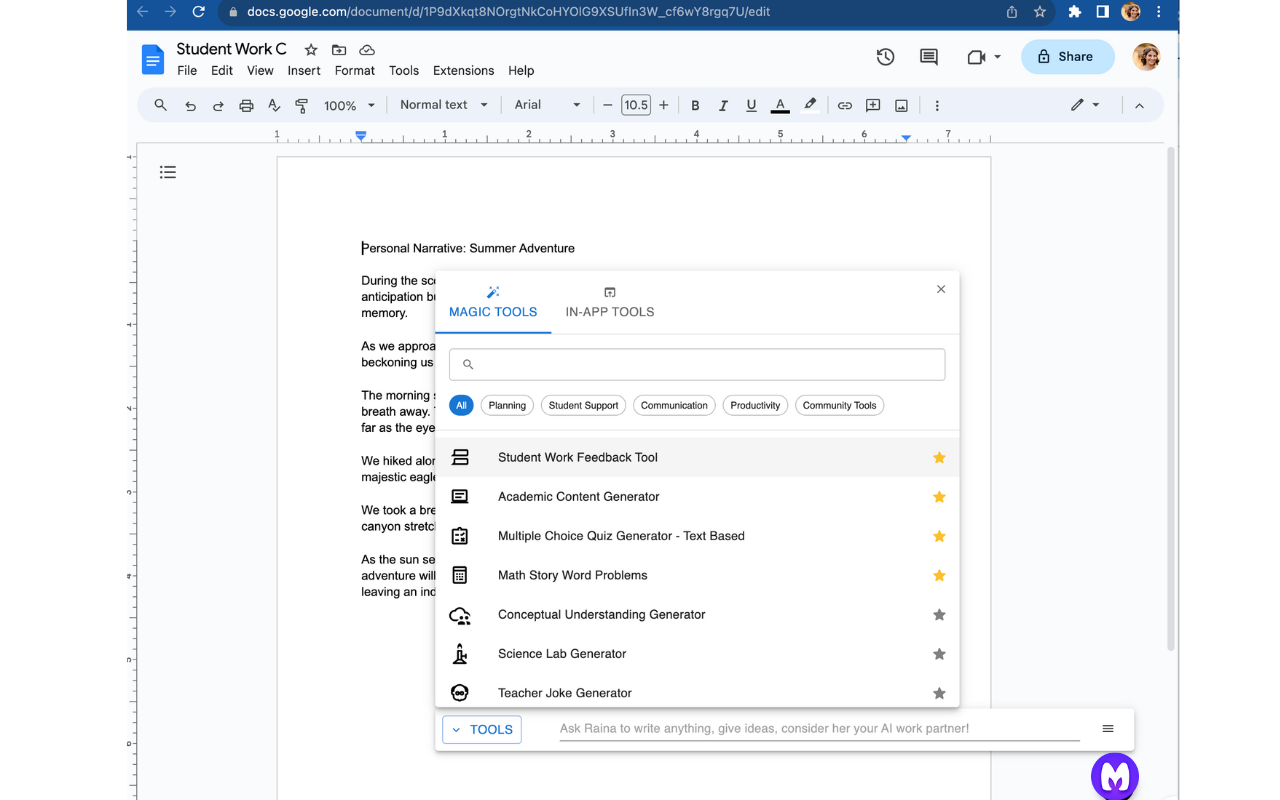This screenshot has width=1280, height=800.
Task: Switch to the Magic Tools tab
Action: click(x=493, y=303)
